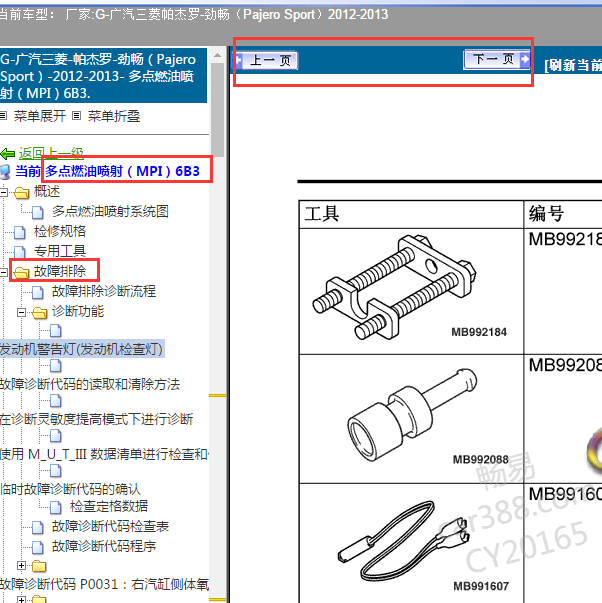
Task: Click page icon above 发动机警告灯 entry
Action: pyautogui.click(x=56, y=331)
